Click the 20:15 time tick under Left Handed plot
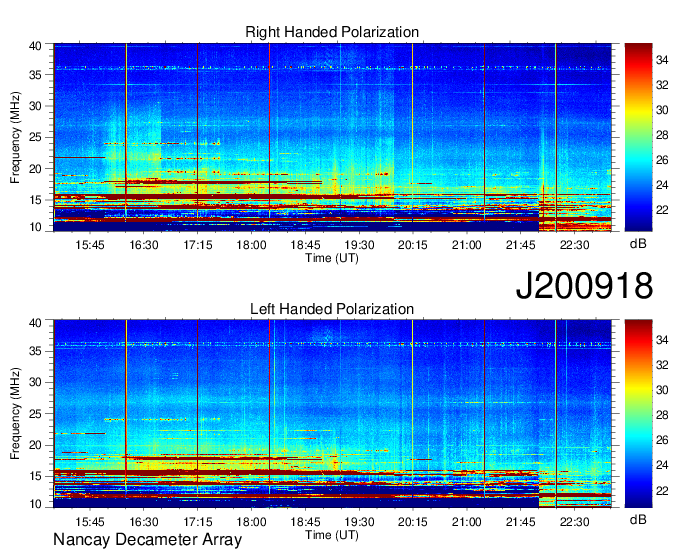 coord(413,522)
